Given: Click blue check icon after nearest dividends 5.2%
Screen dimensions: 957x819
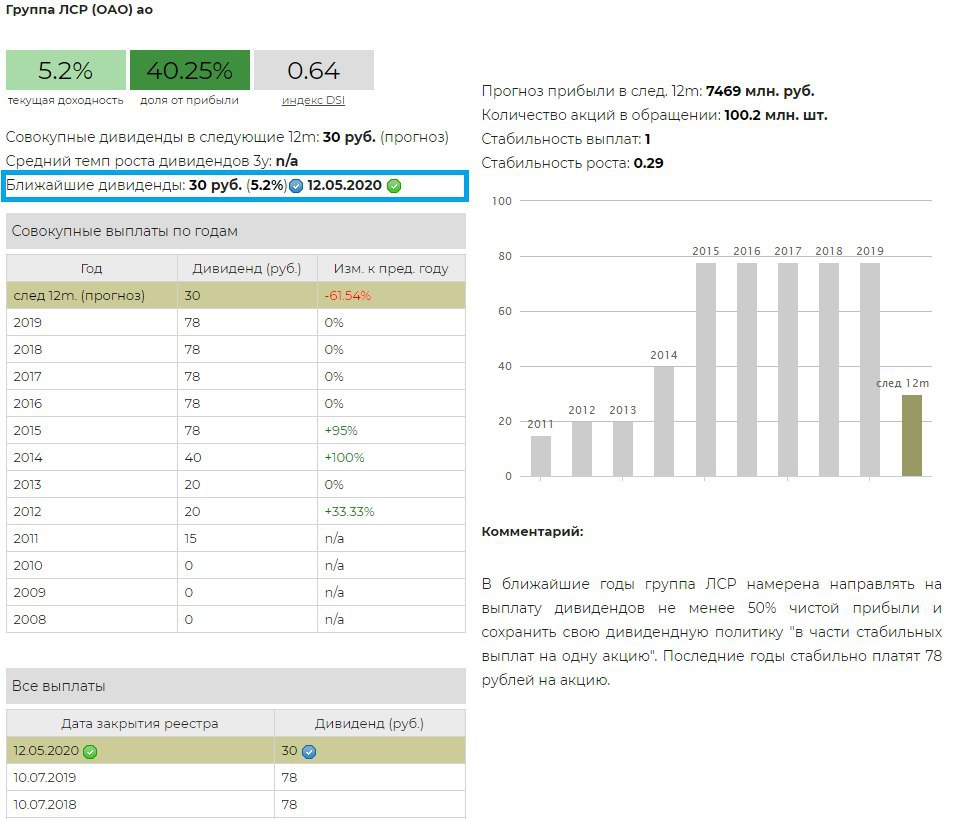Looking at the screenshot, I should (x=296, y=186).
